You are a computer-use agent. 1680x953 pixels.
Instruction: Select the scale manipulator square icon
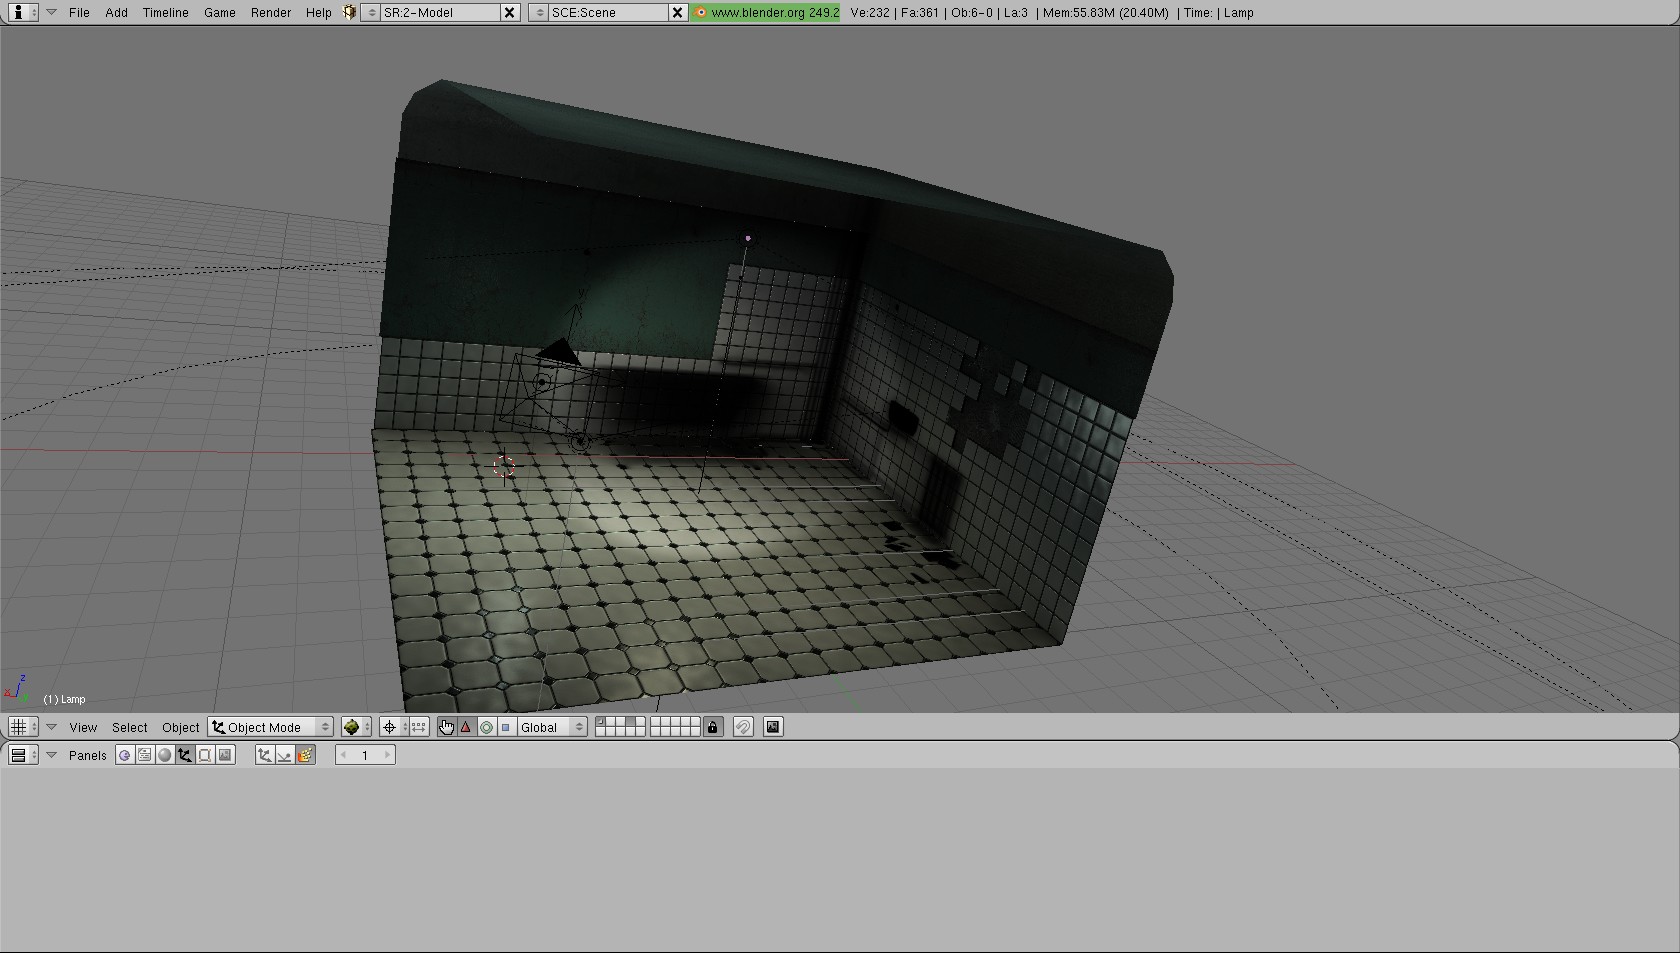(506, 727)
